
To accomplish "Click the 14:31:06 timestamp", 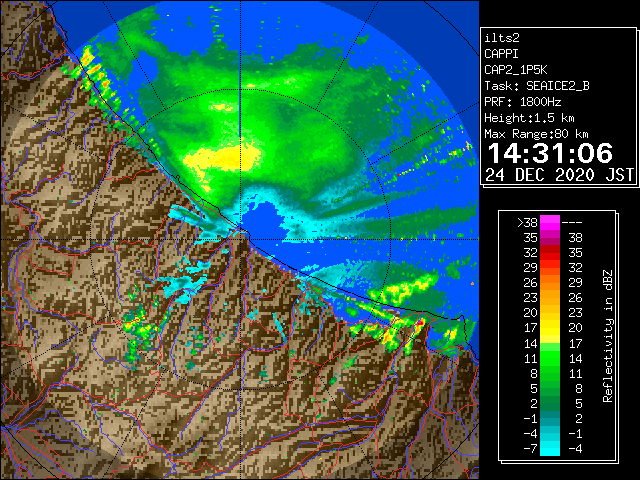I will pyautogui.click(x=550, y=153).
